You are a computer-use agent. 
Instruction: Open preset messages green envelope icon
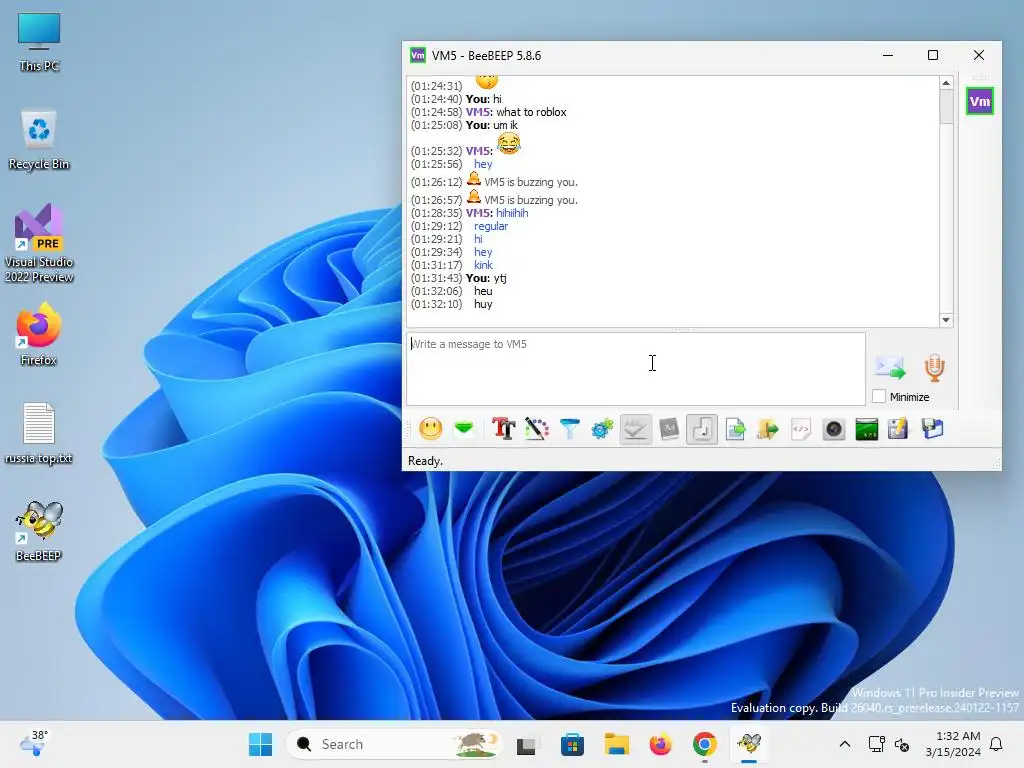464,429
